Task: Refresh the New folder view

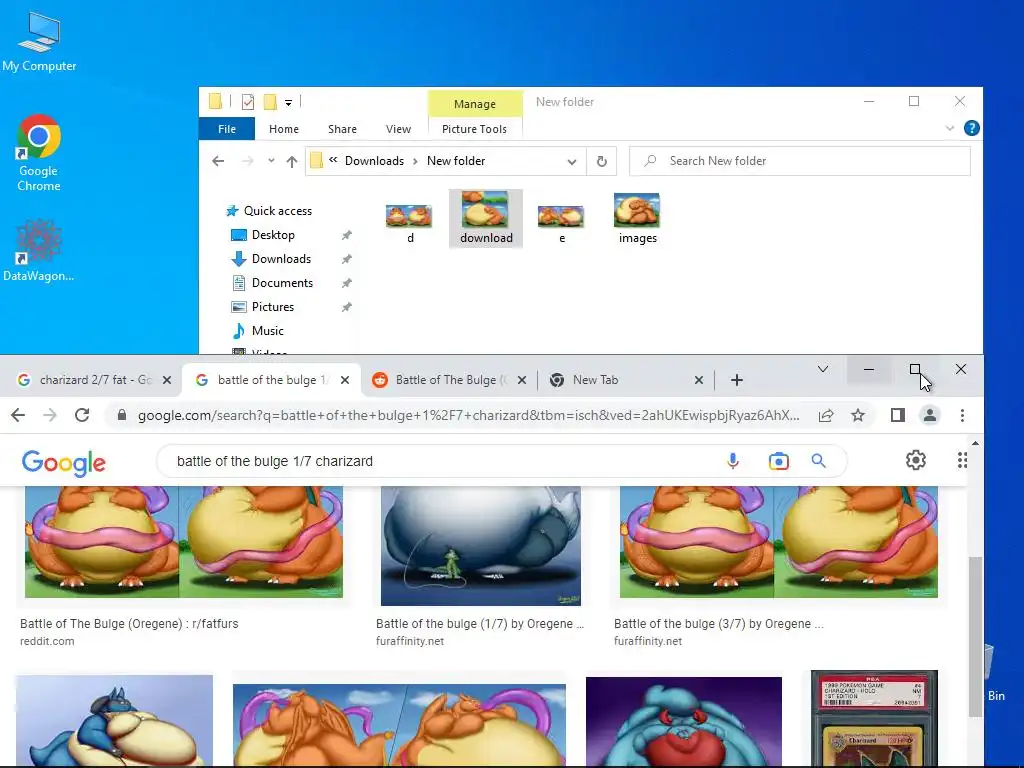Action: coord(601,161)
